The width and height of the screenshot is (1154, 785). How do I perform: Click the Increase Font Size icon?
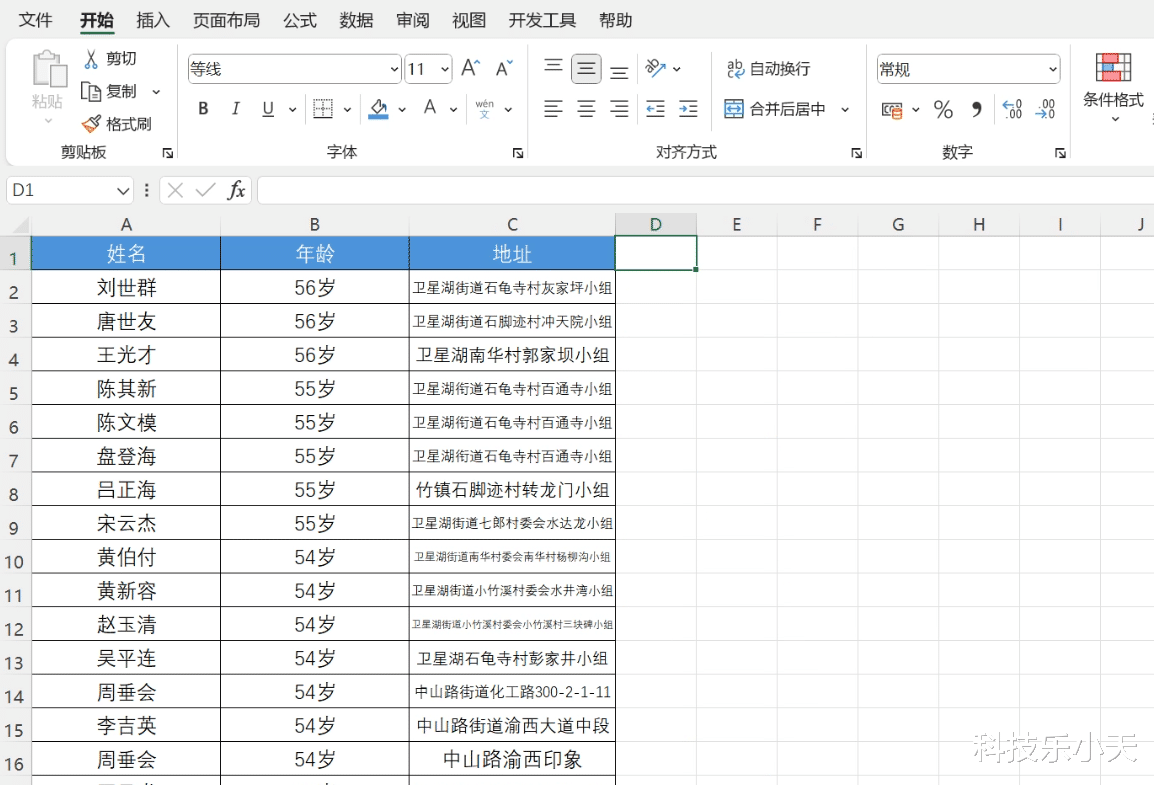coord(470,69)
